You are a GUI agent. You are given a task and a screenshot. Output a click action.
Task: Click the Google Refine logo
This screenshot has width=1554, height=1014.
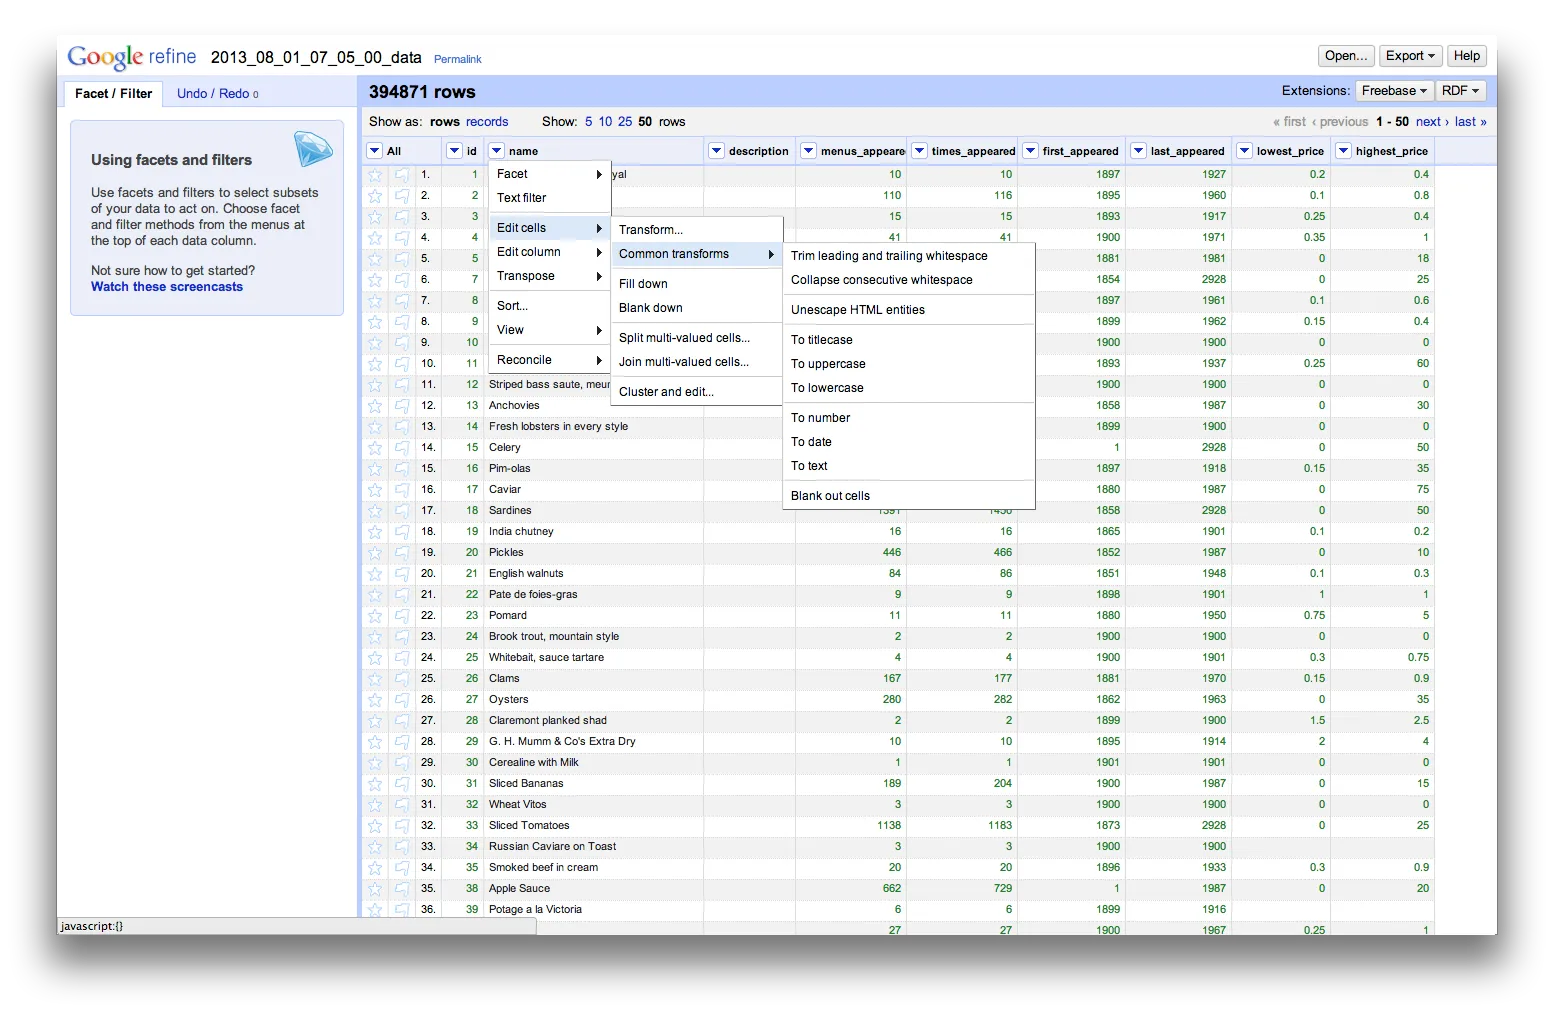click(130, 57)
